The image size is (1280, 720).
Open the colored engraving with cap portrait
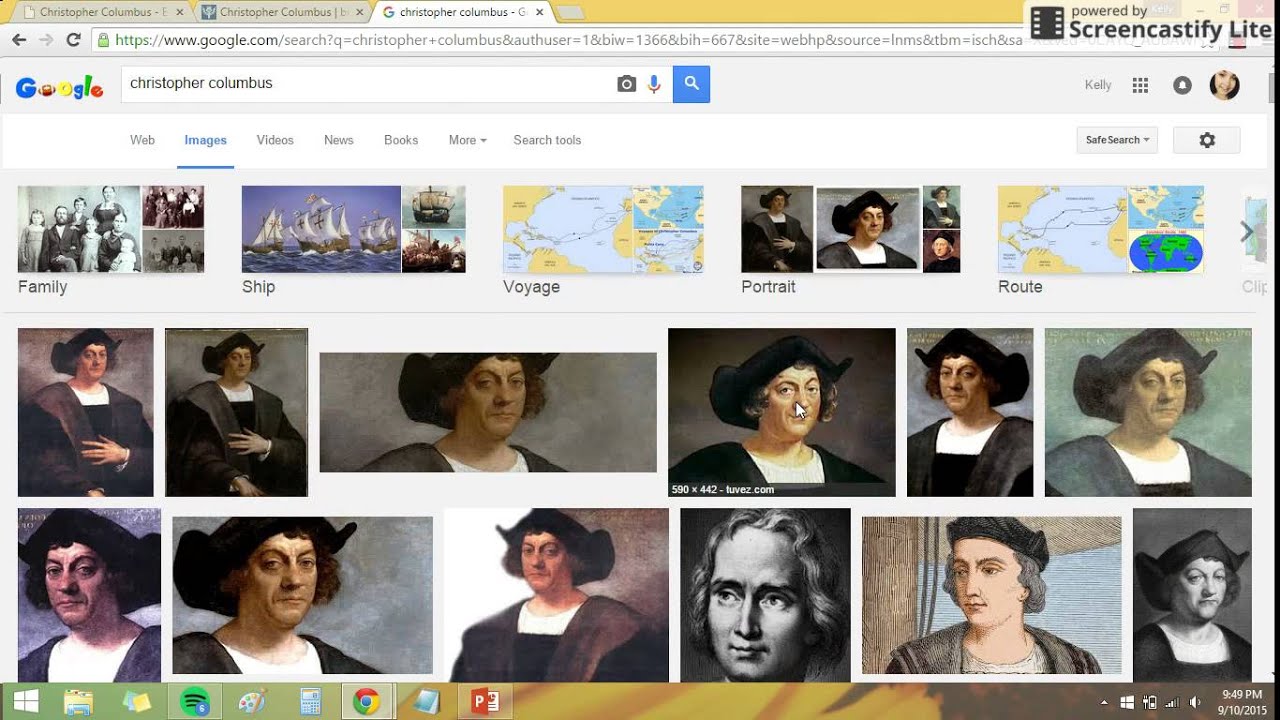(x=992, y=595)
